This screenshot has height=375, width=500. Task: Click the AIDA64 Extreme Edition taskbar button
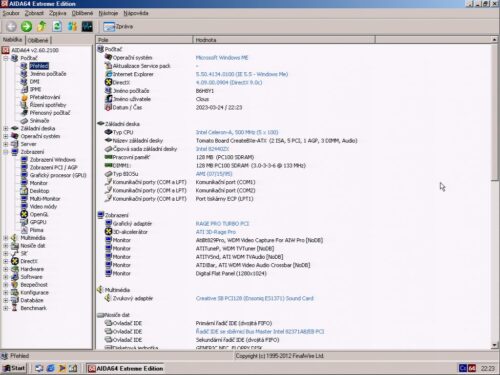(x=125, y=368)
